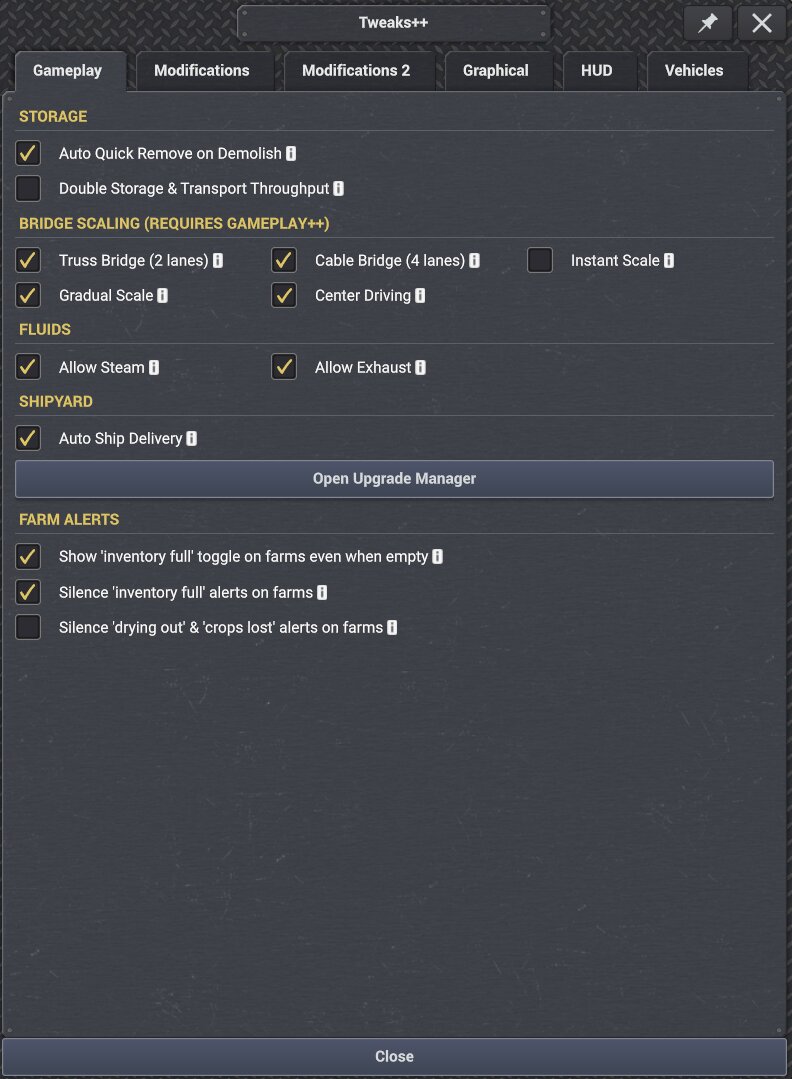
Task: Click the Open Upgrade Manager button
Action: point(394,479)
